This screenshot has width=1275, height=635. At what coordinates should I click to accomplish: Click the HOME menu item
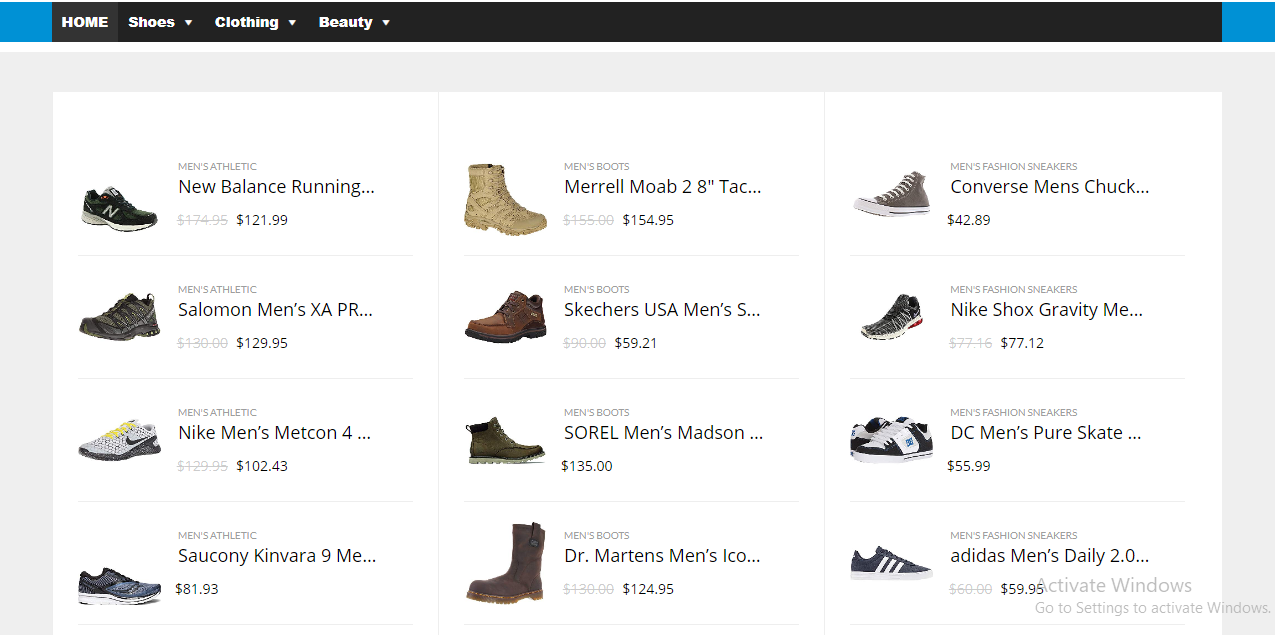[x=85, y=22]
